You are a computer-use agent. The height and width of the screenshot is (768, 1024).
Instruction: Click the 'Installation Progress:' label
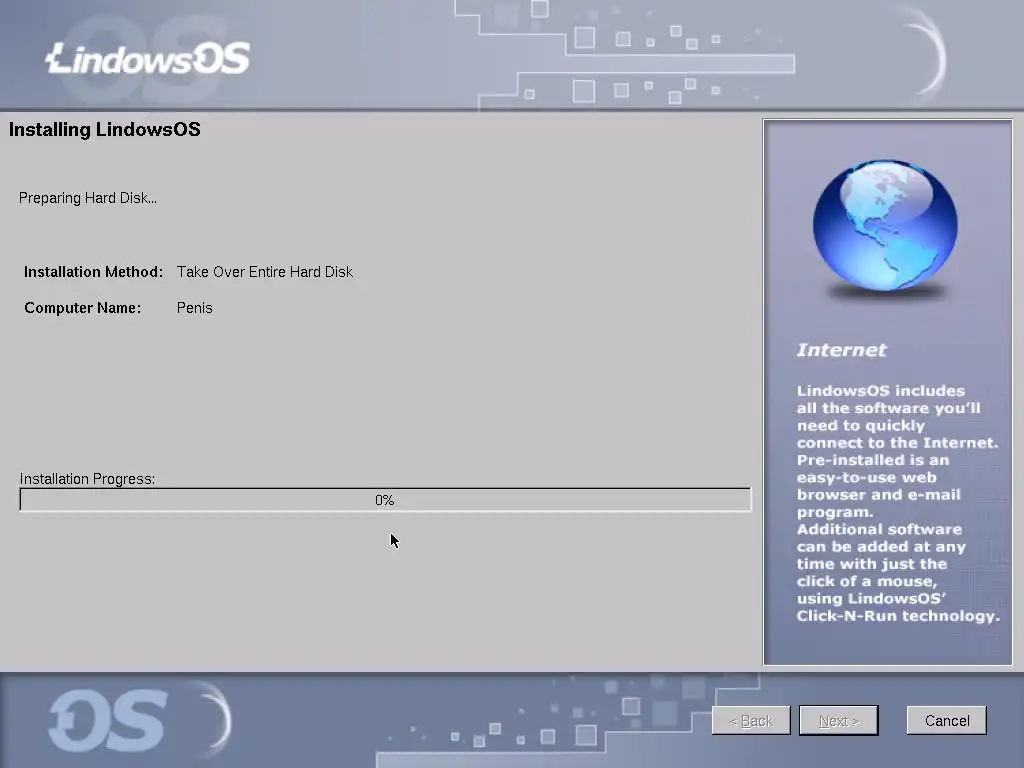88,479
